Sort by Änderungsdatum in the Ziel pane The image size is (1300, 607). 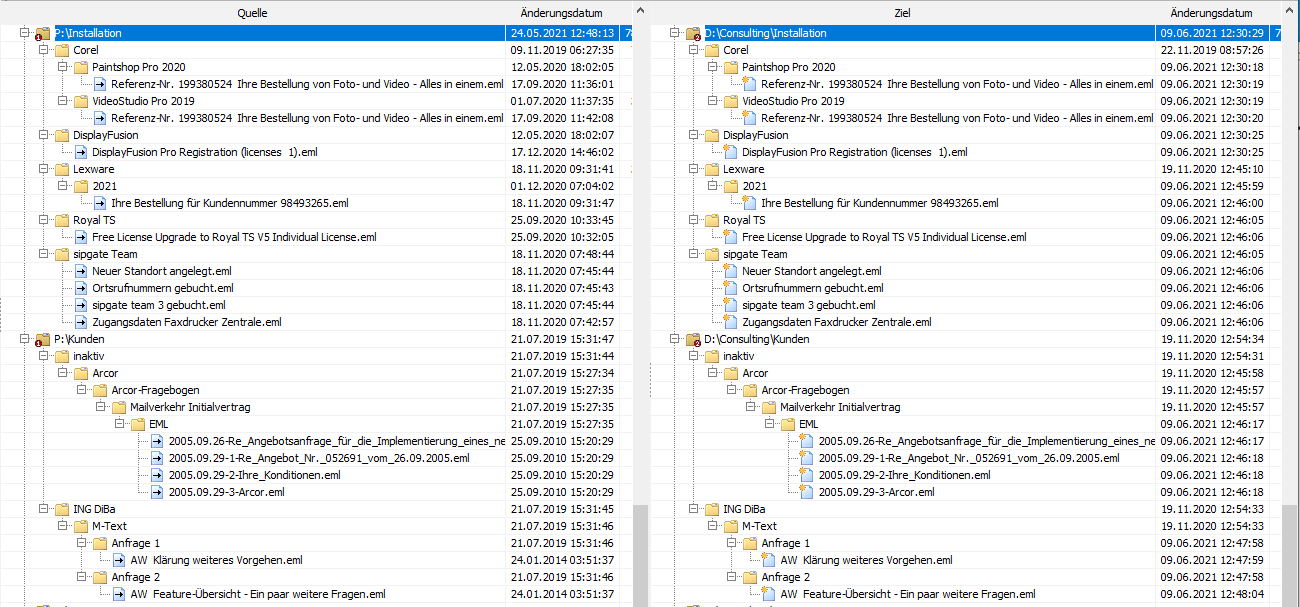[1210, 13]
